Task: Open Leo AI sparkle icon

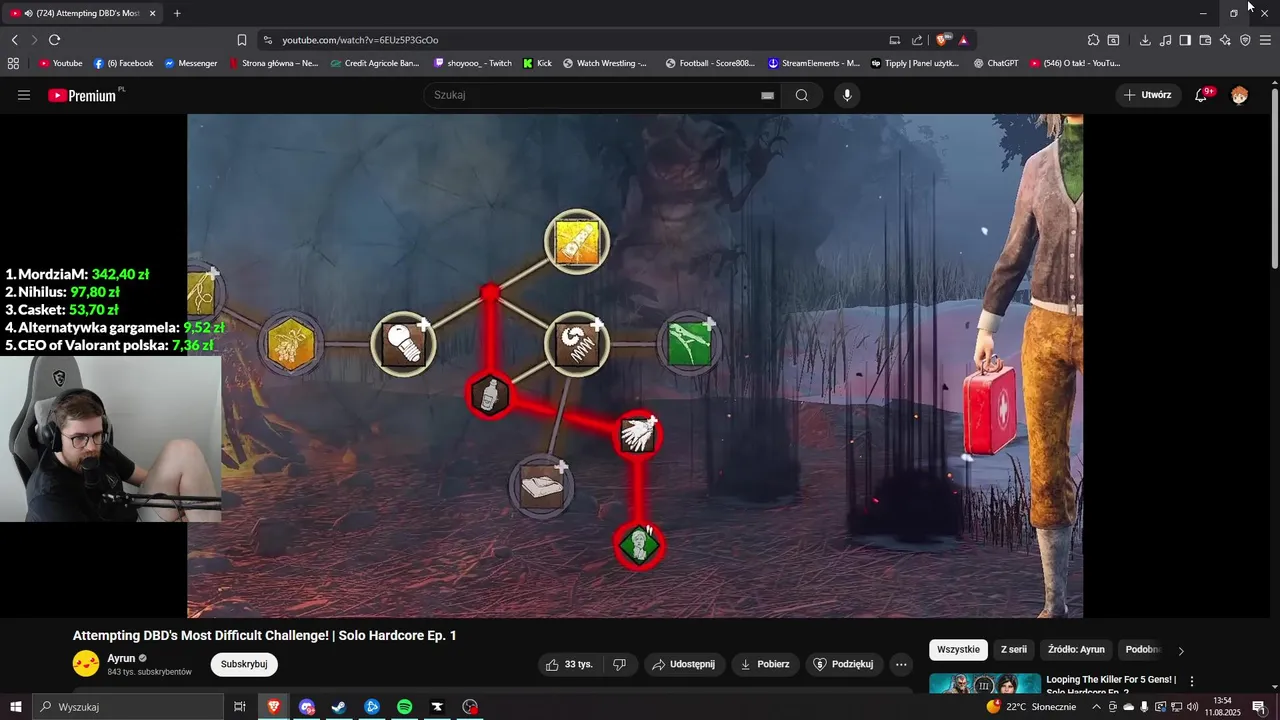Action: [x=1225, y=40]
